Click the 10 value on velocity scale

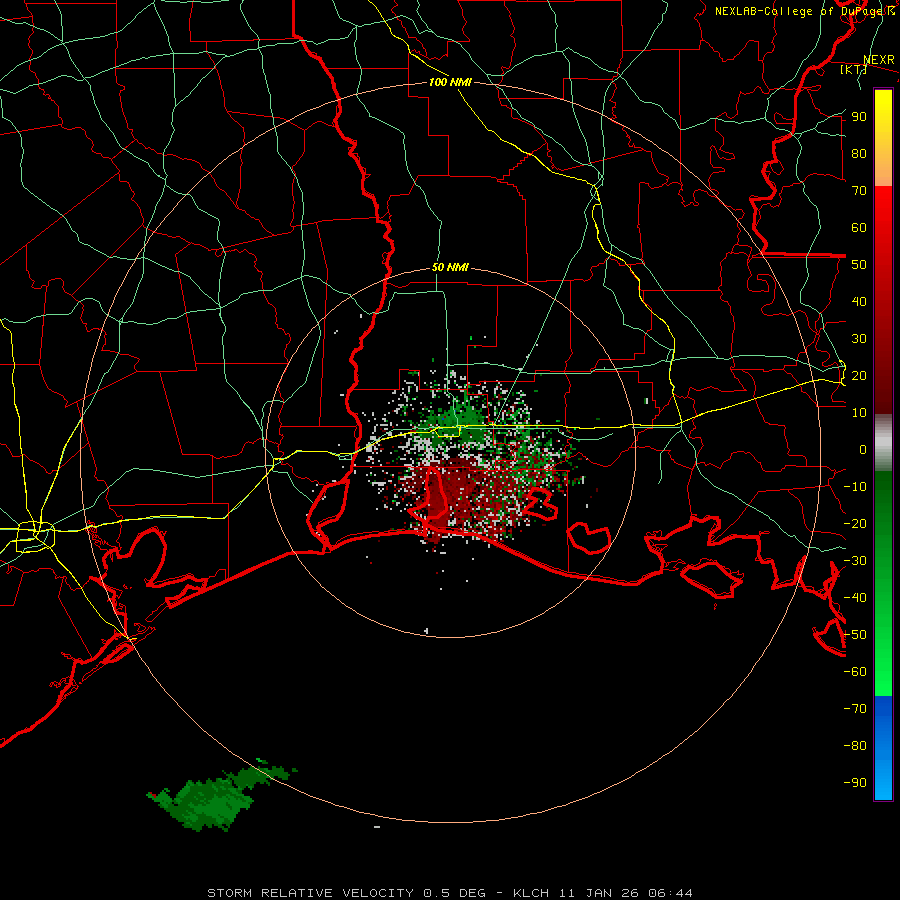click(x=859, y=413)
